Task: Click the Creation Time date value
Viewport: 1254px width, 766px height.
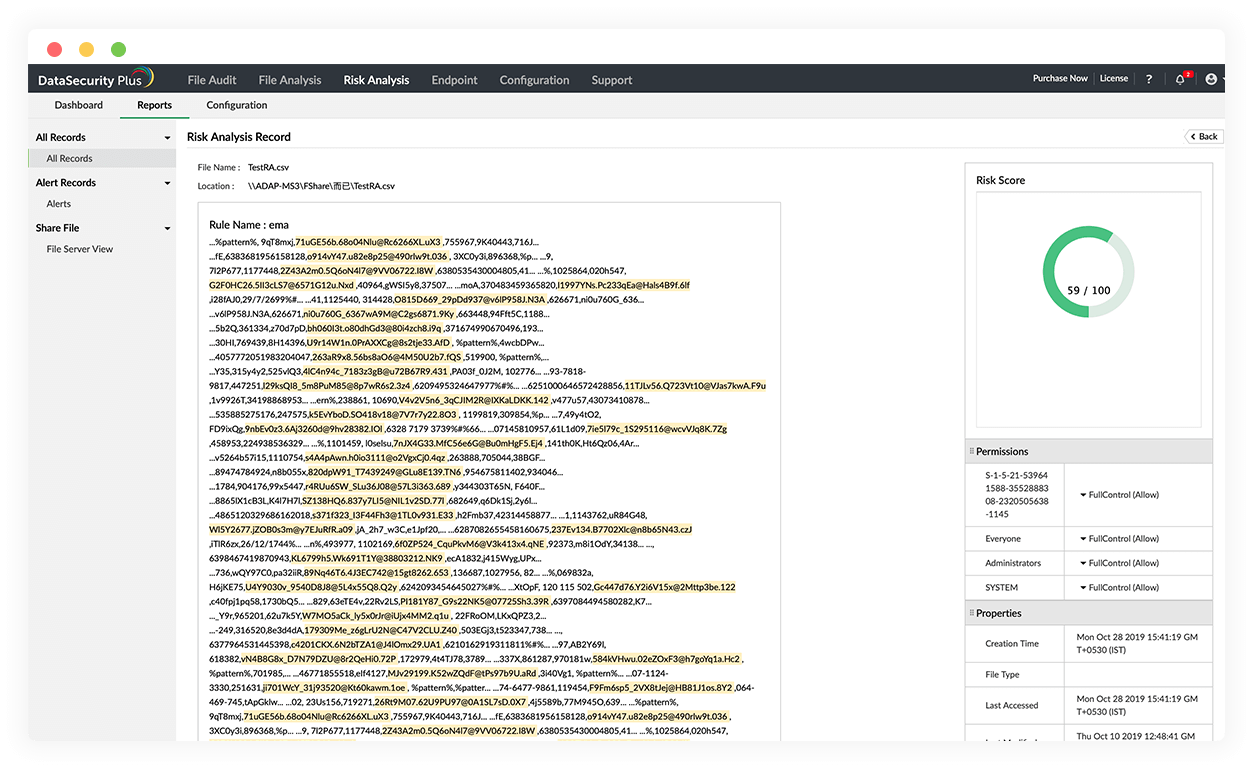Action: click(x=1137, y=644)
